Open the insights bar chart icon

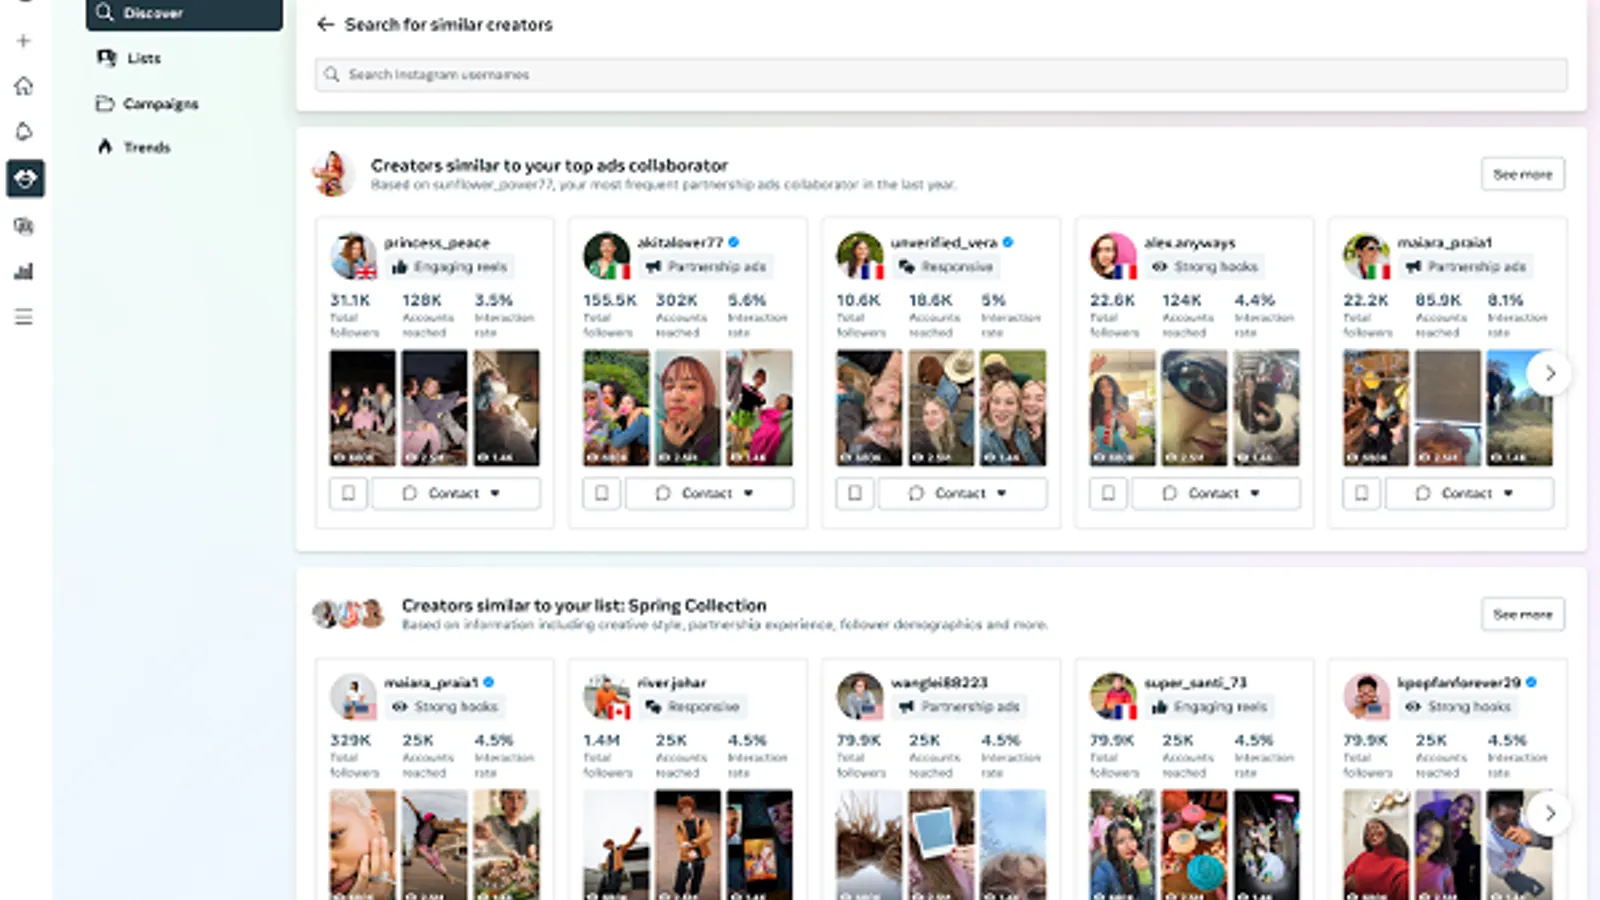pos(24,271)
